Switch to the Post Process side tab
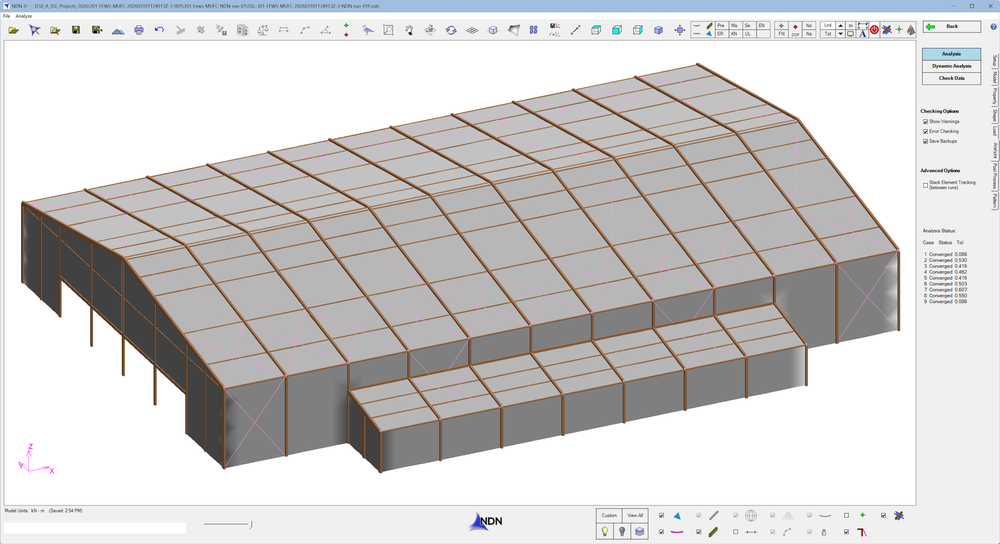The width and height of the screenshot is (1000, 544). pos(994,175)
